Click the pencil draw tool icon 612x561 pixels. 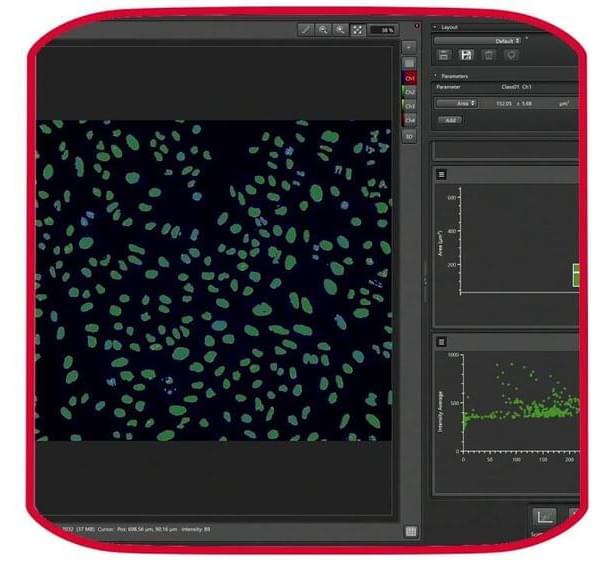point(306,30)
